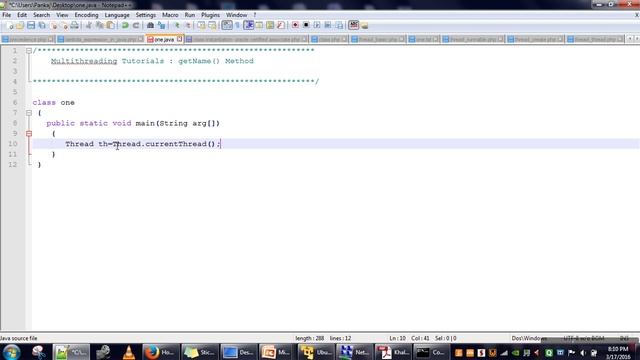This screenshot has width=640, height=360.
Task: Toggle Word Wrap in the toolbar
Action: (x=227, y=25)
